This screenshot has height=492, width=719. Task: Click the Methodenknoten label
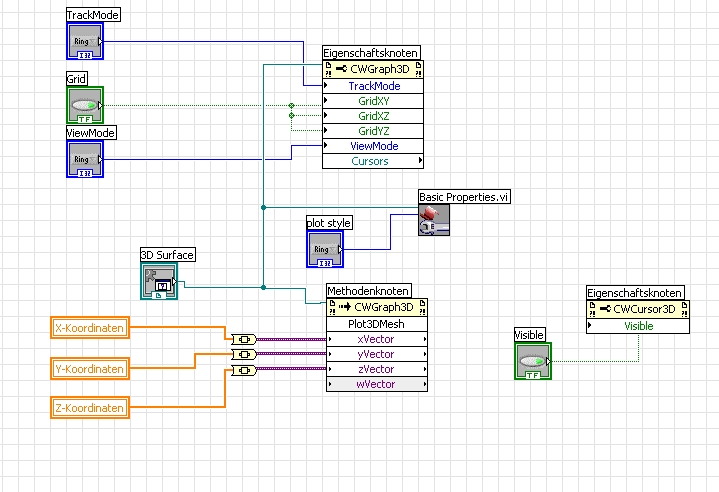coord(369,291)
